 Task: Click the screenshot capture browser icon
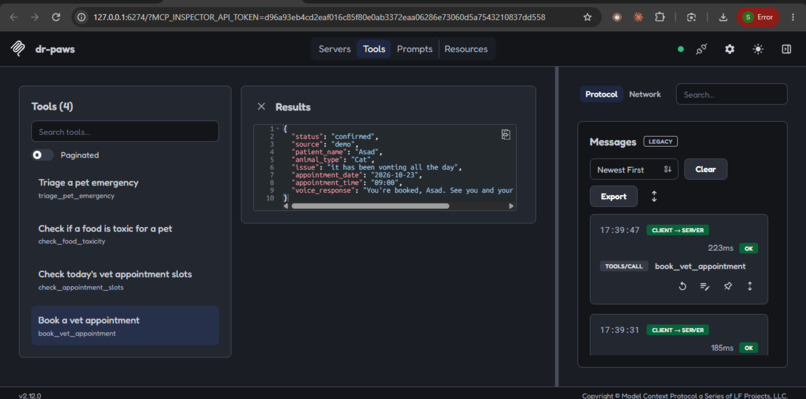coord(691,17)
